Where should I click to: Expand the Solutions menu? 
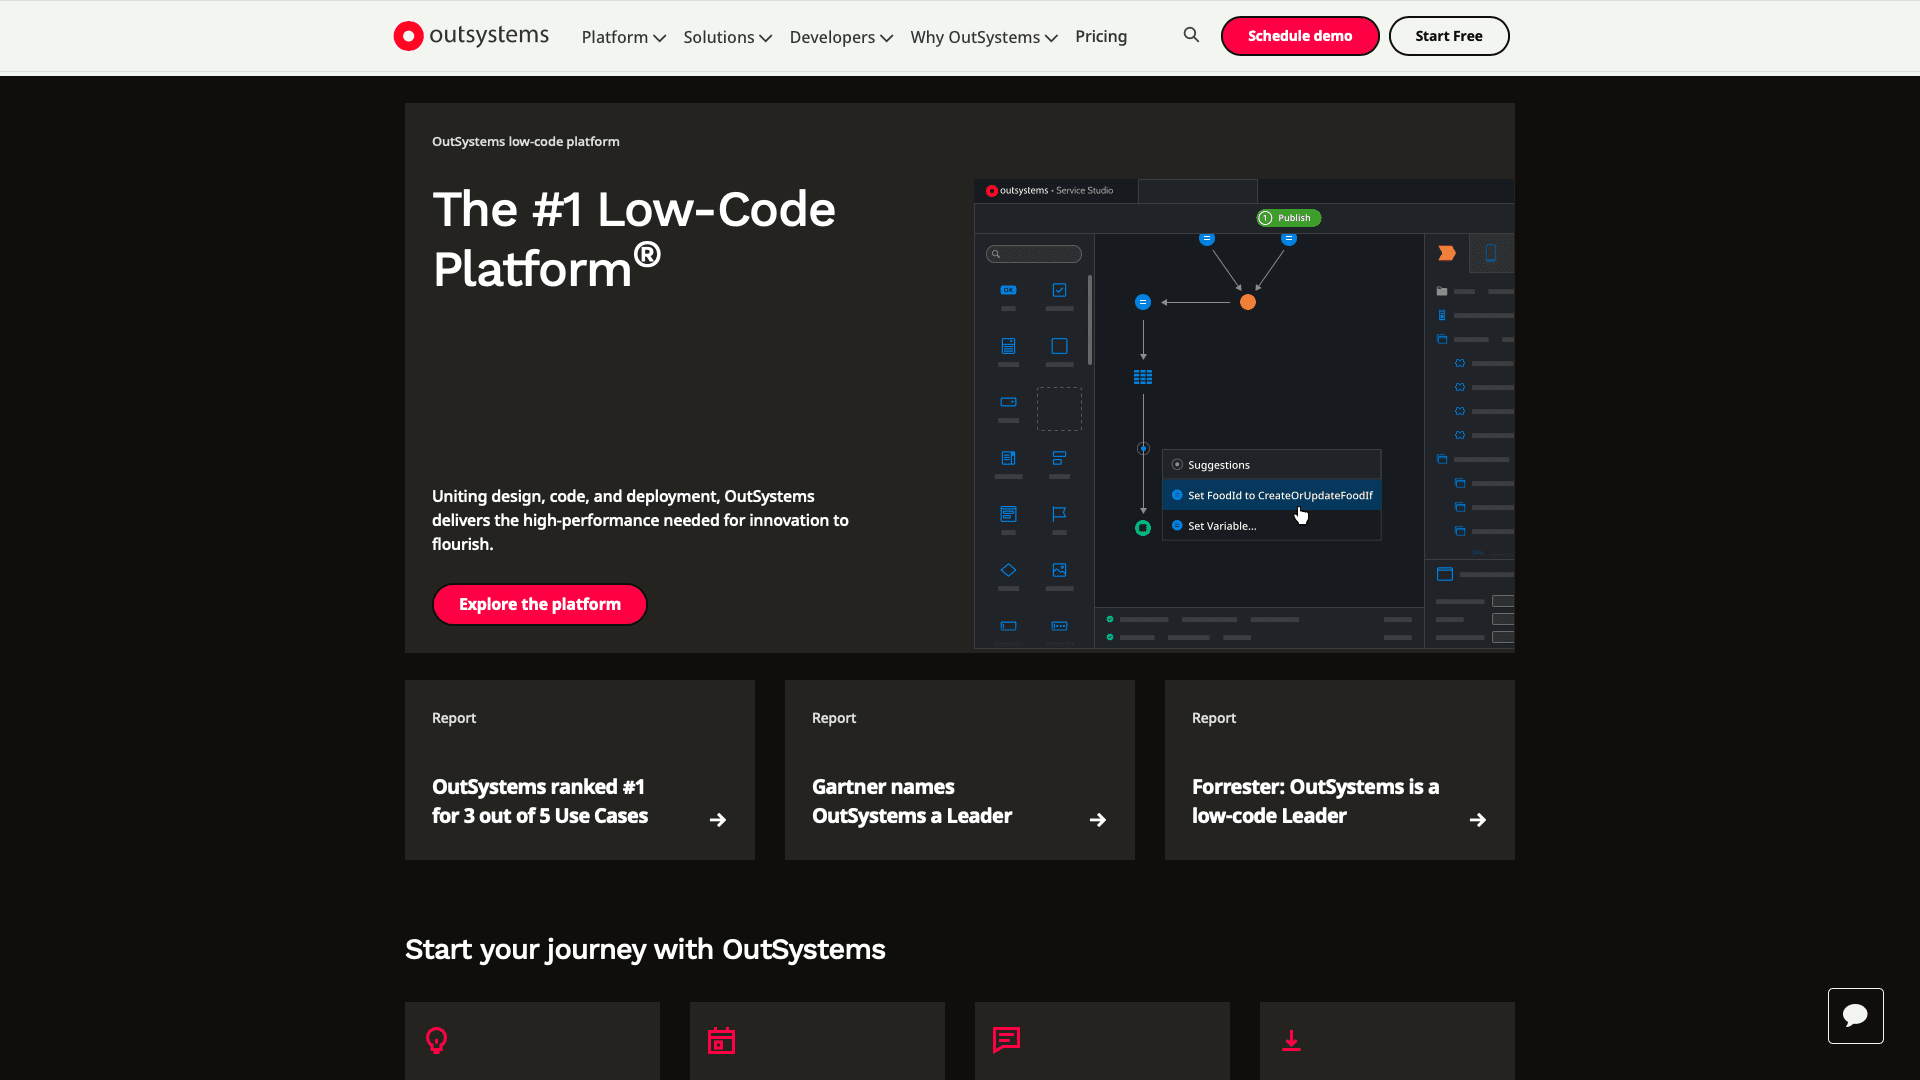click(728, 37)
